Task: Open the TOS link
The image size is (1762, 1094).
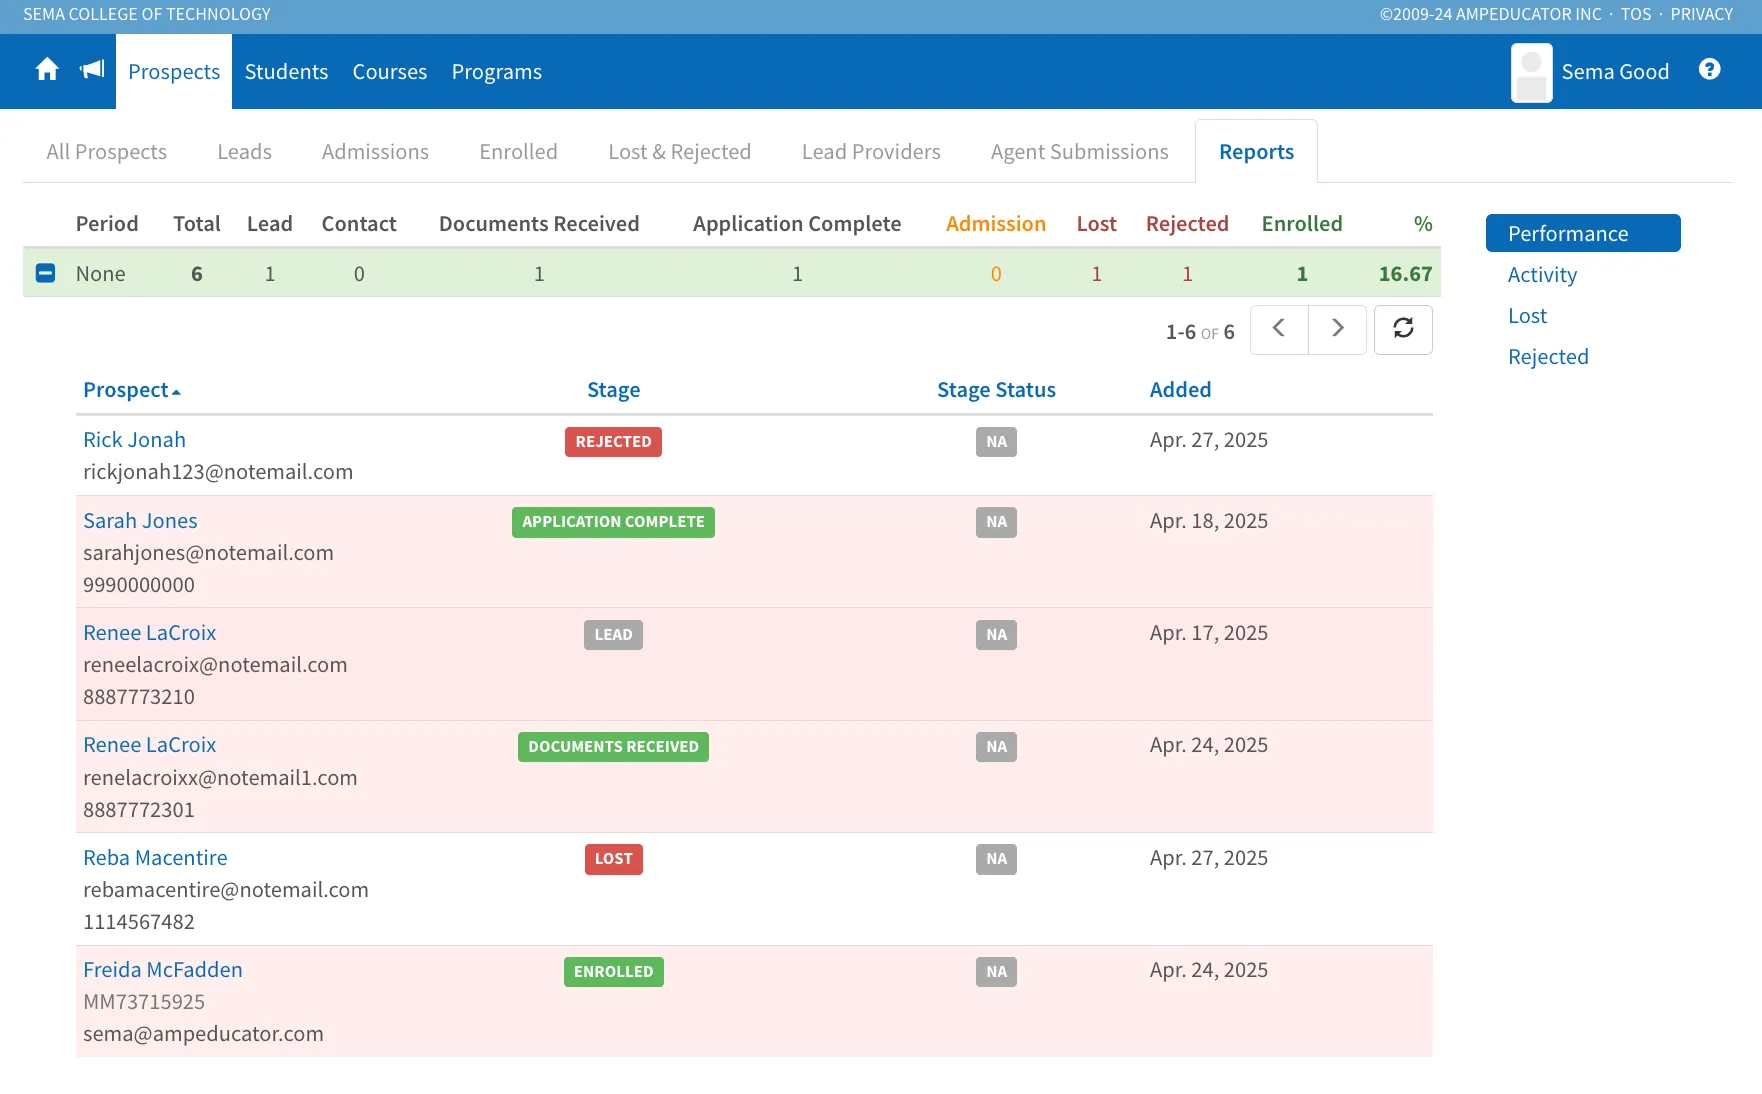Action: (x=1636, y=14)
